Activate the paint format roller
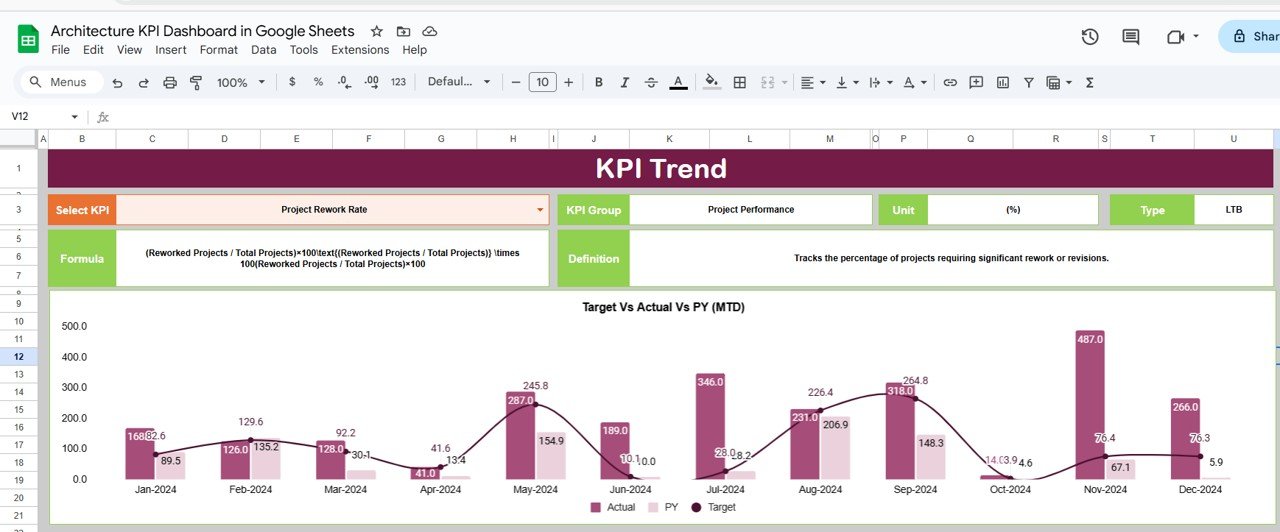The height and width of the screenshot is (532, 1280). pos(196,82)
